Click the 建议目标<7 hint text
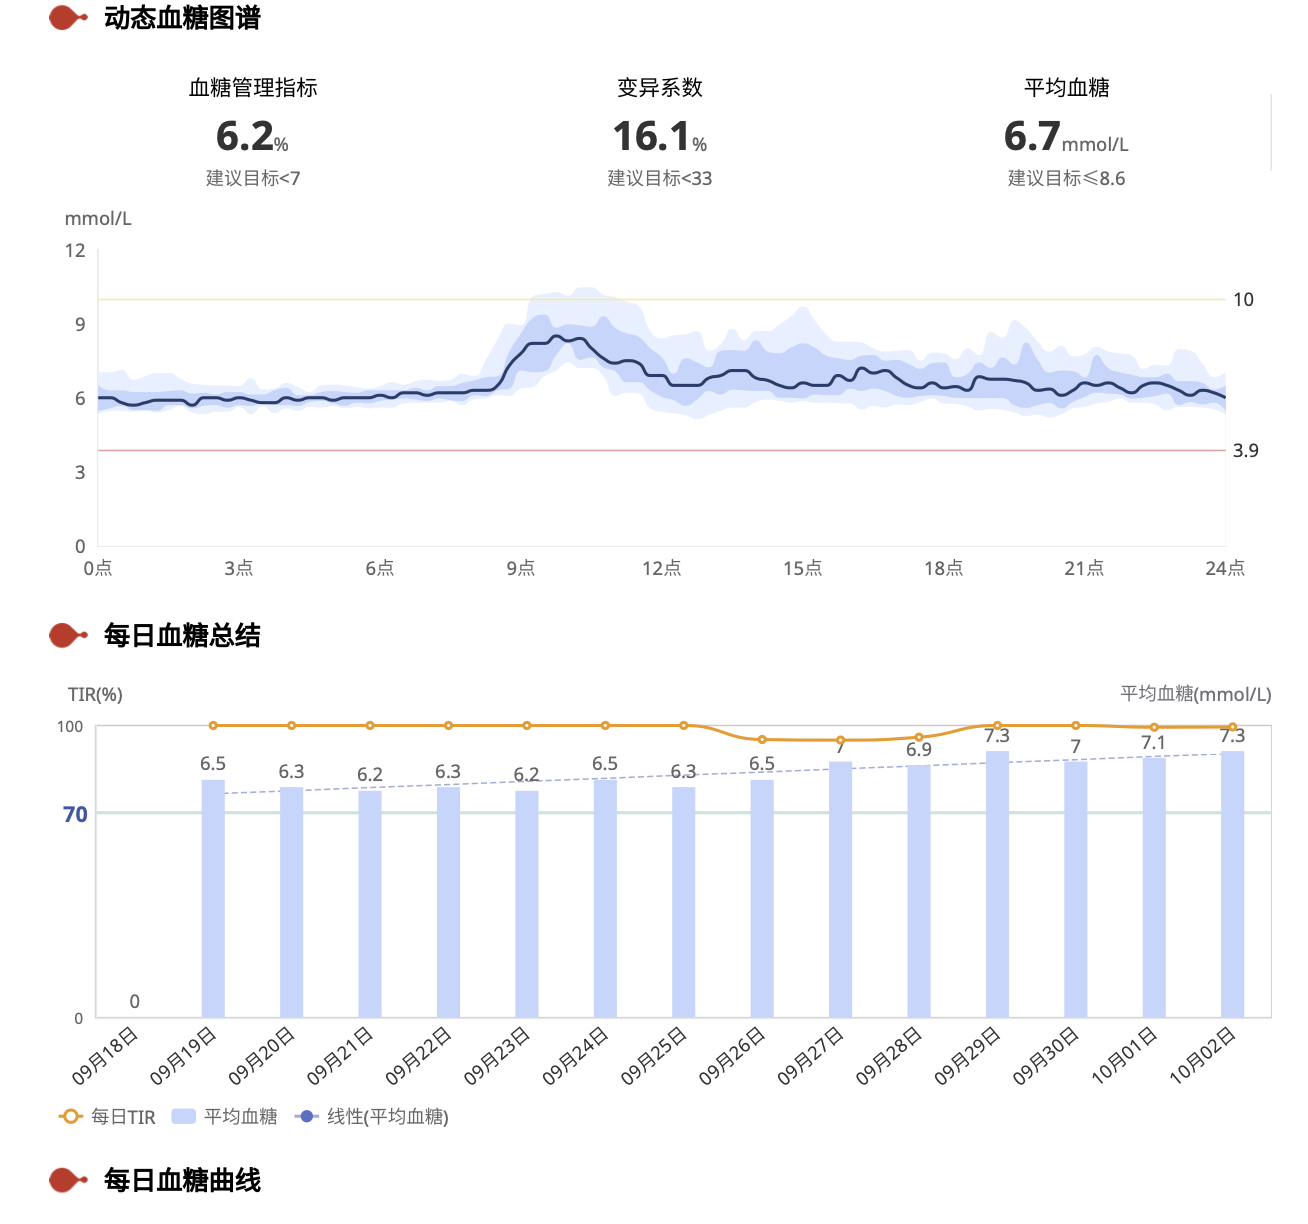The width and height of the screenshot is (1308, 1224). coord(253,178)
